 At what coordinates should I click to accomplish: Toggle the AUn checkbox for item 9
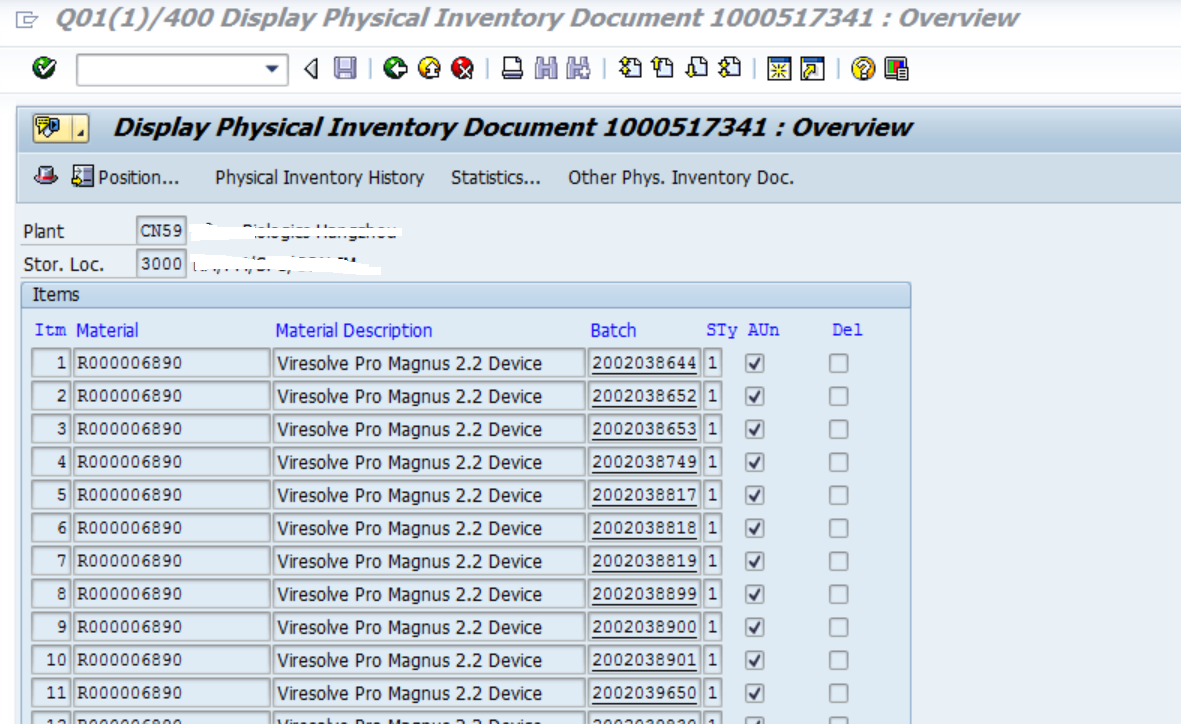click(x=755, y=627)
